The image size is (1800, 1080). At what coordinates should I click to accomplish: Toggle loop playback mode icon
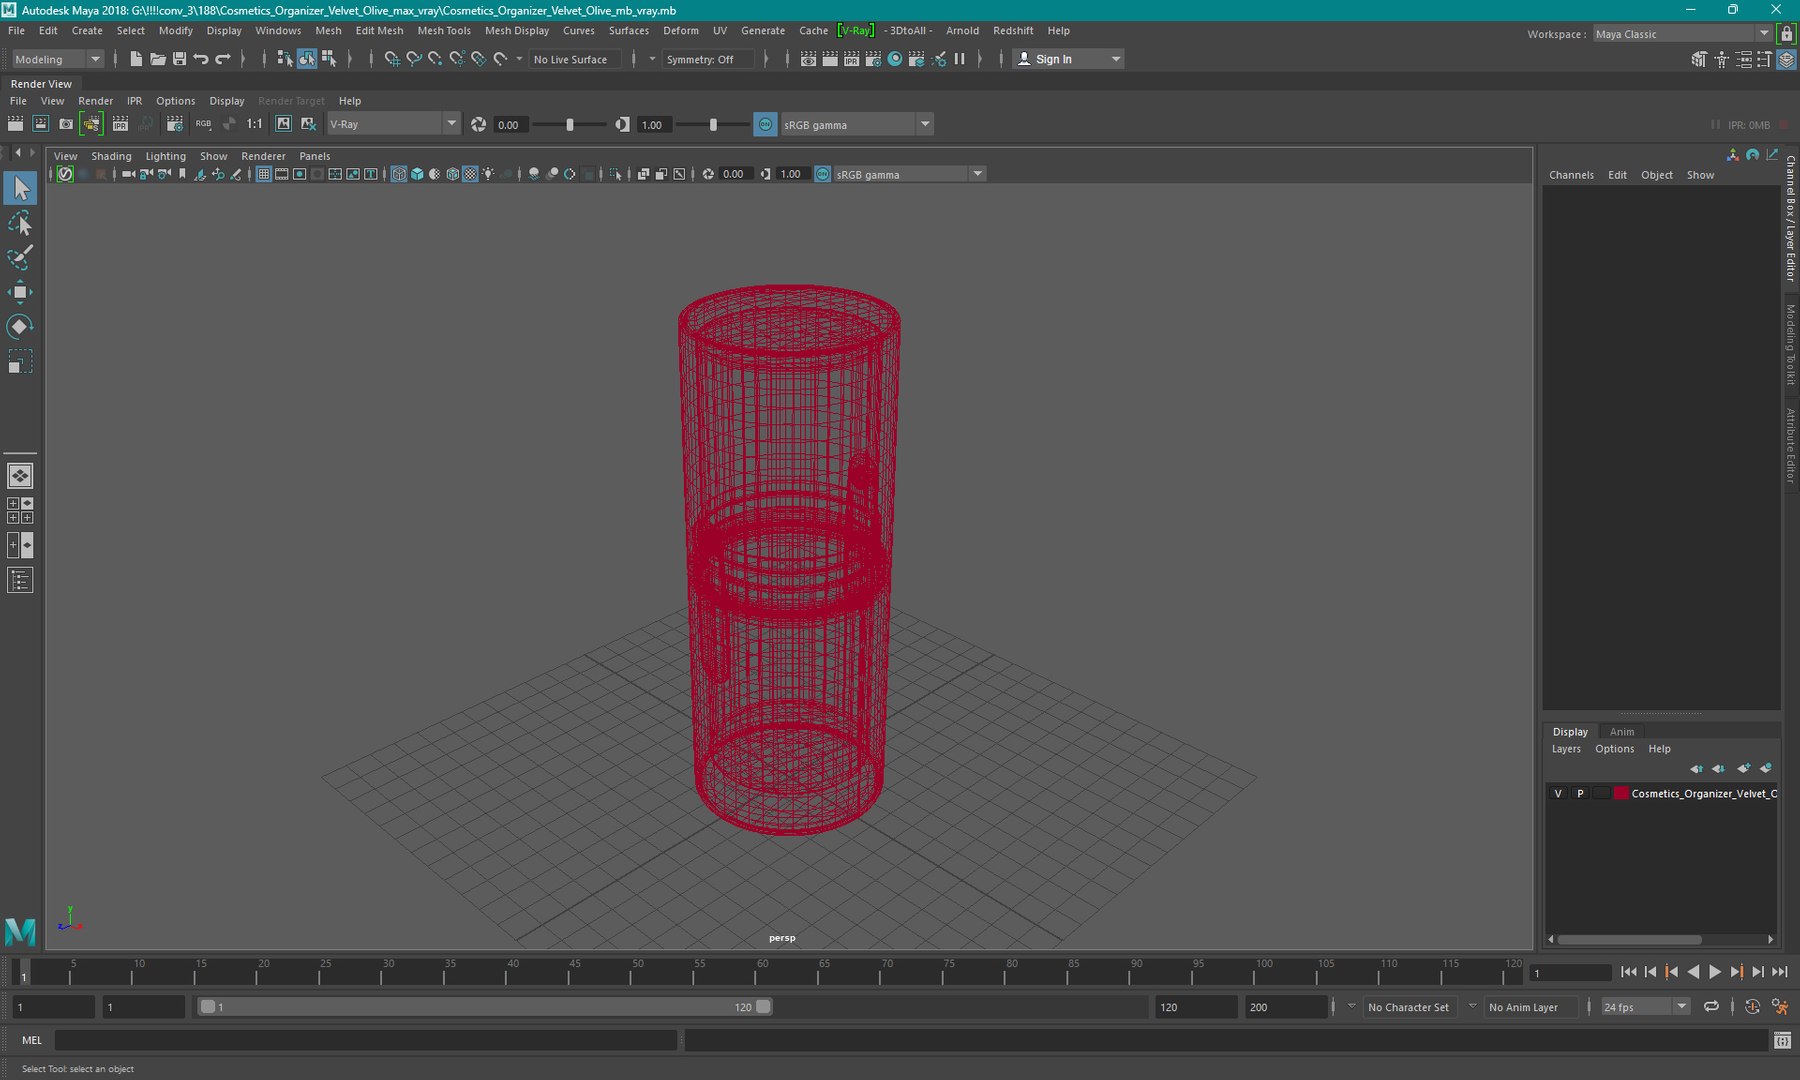(x=1712, y=1007)
